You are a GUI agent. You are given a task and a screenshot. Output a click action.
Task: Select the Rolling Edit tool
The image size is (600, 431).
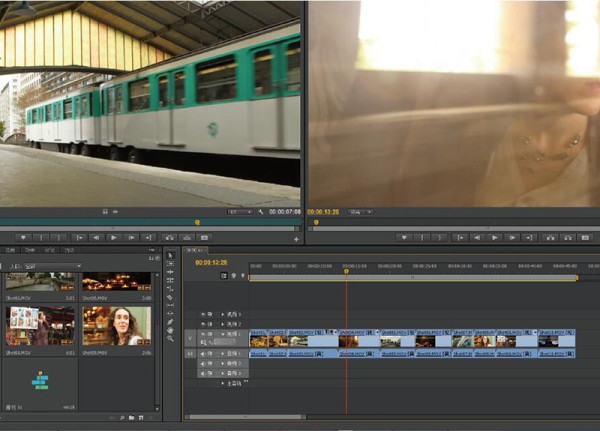coord(171,280)
